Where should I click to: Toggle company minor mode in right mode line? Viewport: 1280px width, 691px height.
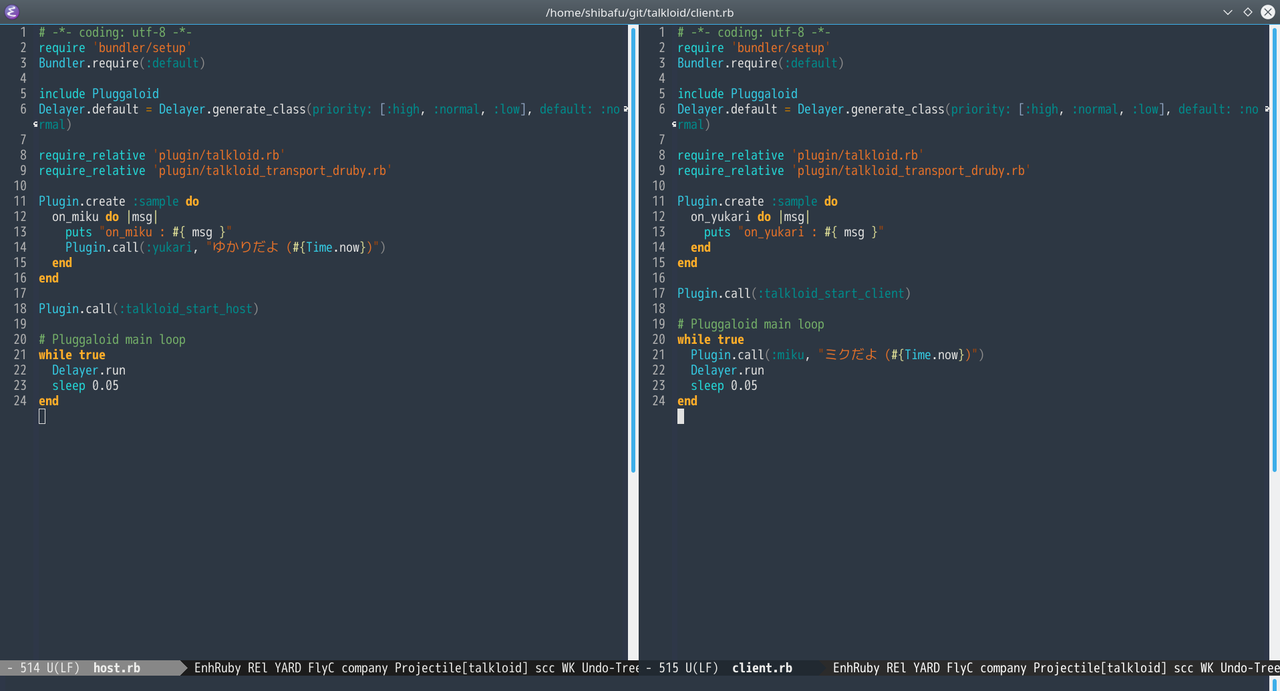(x=1002, y=667)
